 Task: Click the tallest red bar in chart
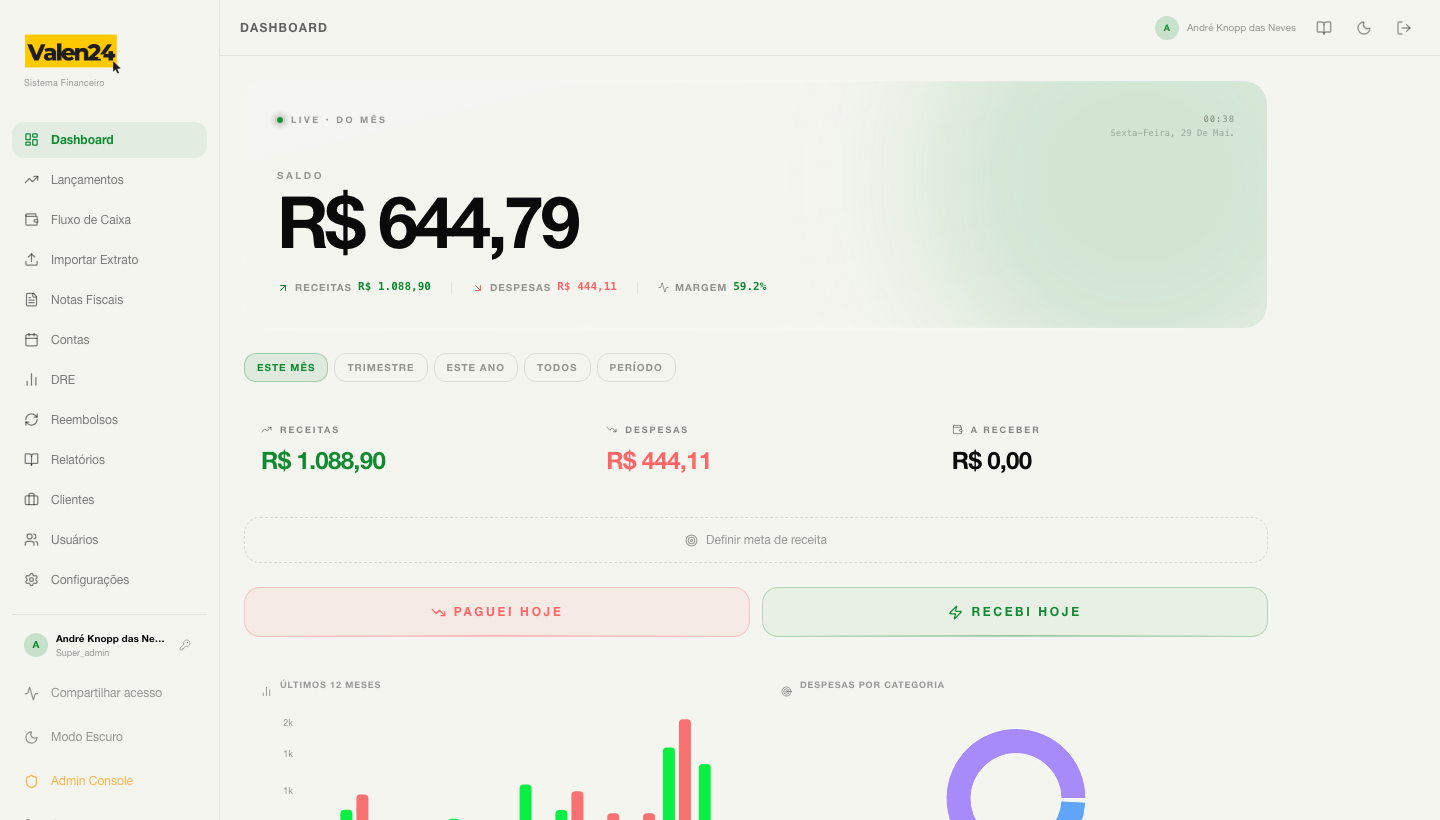pyautogui.click(x=685, y=770)
